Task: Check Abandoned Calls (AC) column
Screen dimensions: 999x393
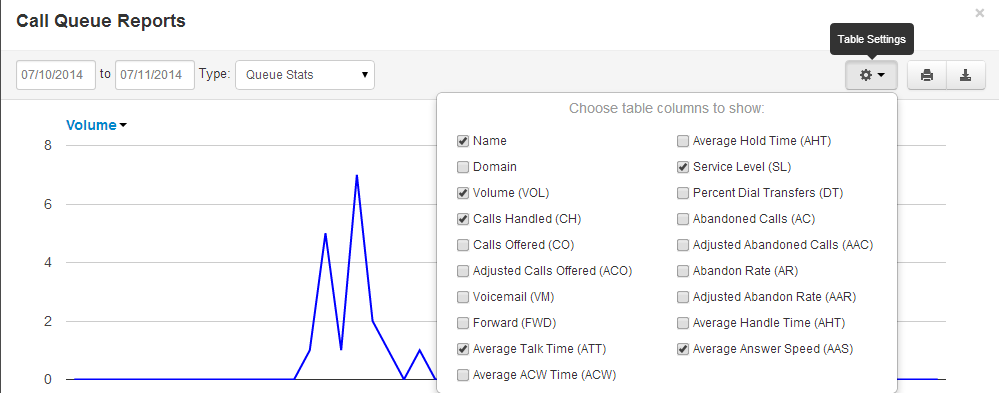Action: coord(682,219)
